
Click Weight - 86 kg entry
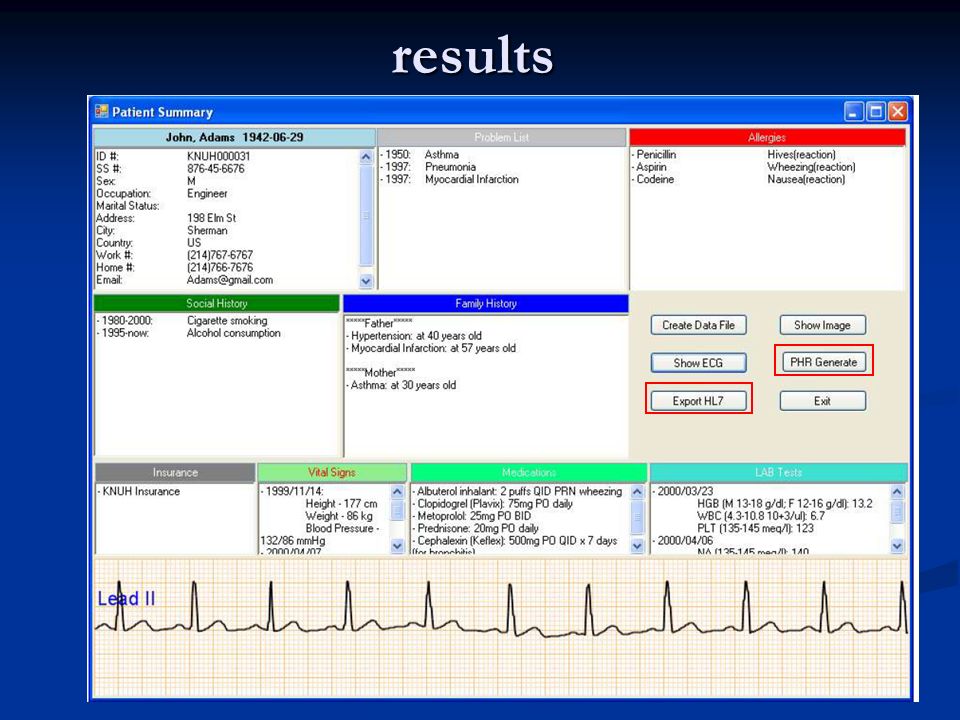pos(339,516)
